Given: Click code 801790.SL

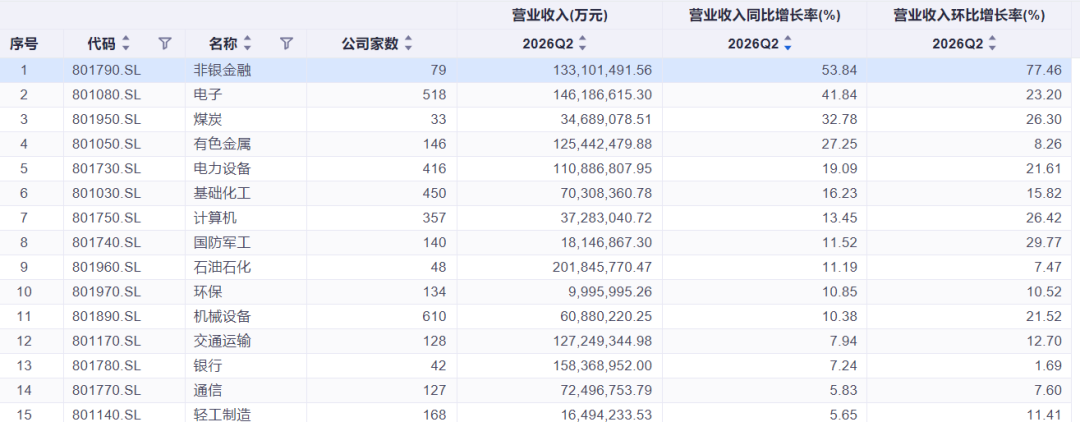Looking at the screenshot, I should coord(106,70).
